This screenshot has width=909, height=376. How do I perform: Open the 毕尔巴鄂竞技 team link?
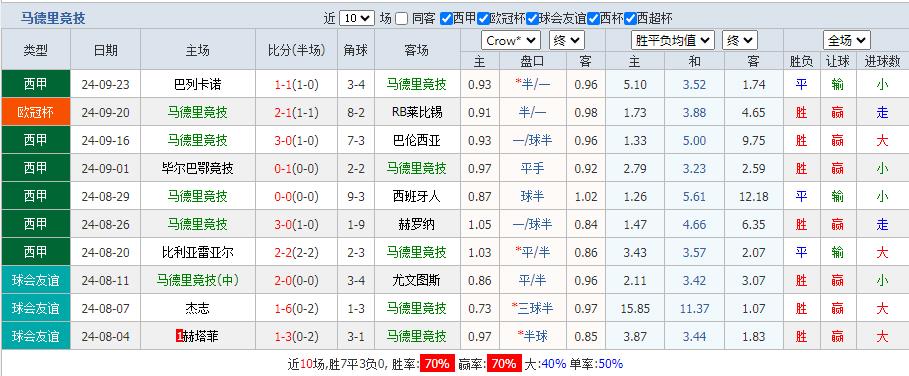point(198,168)
